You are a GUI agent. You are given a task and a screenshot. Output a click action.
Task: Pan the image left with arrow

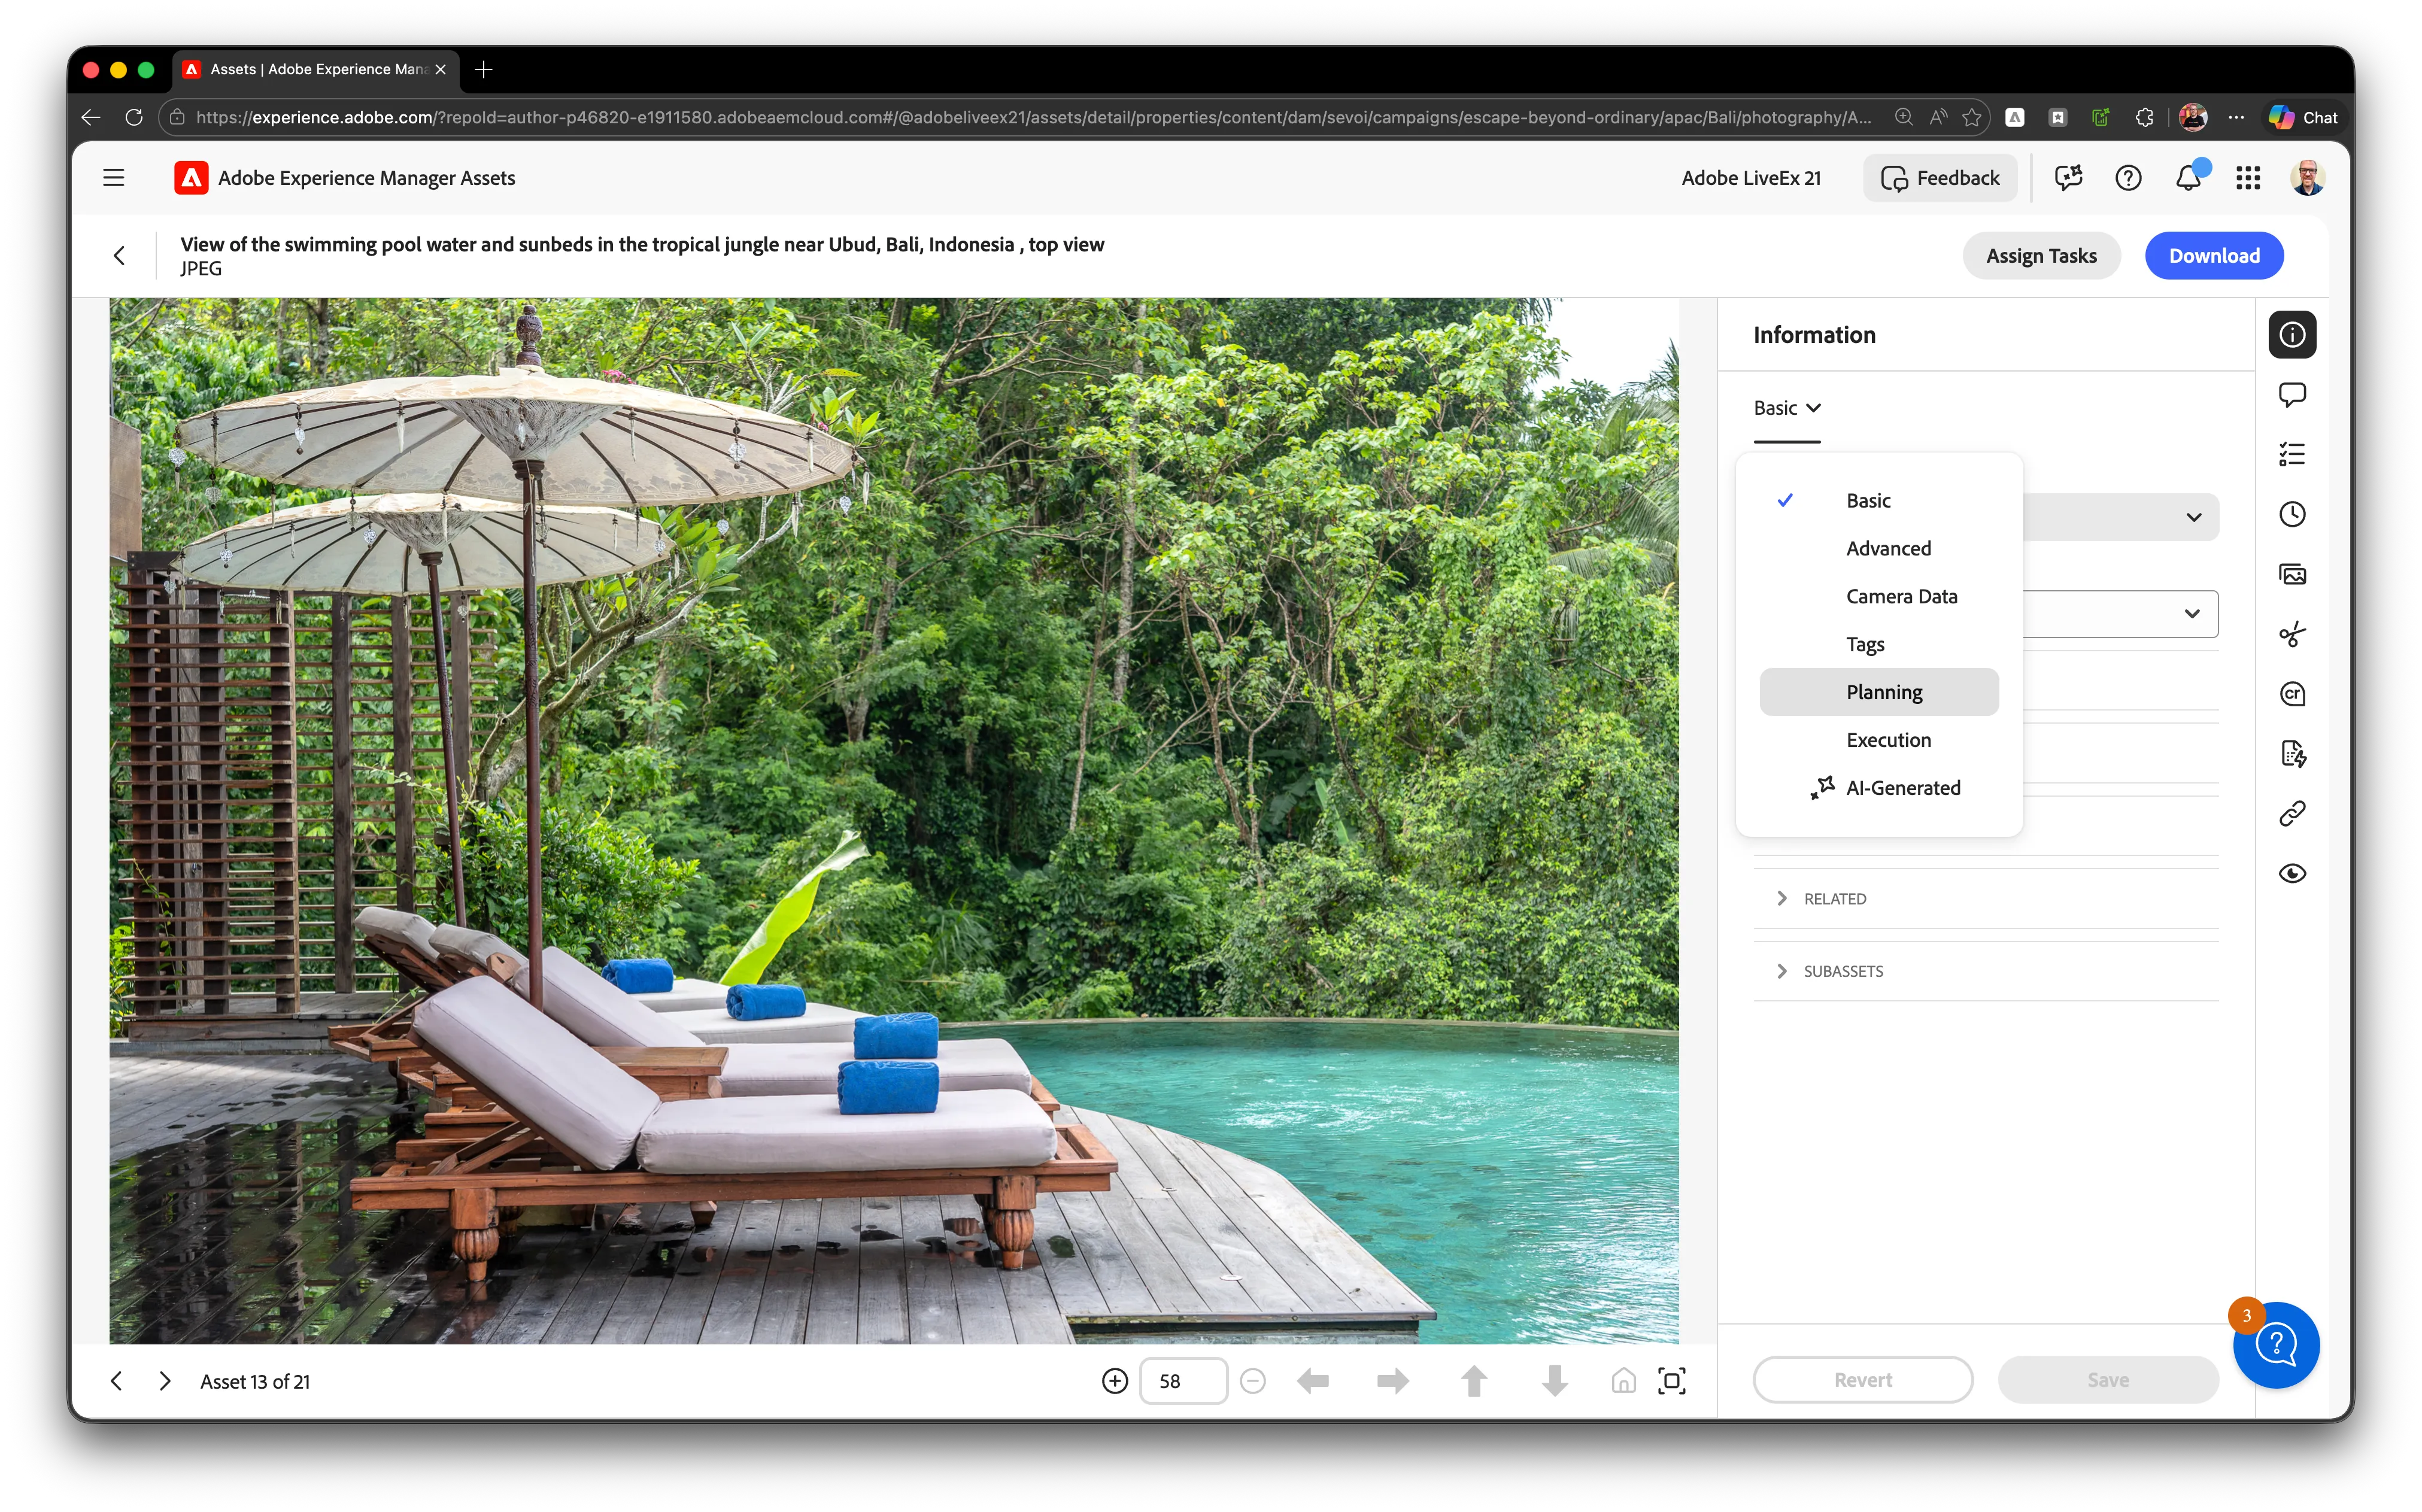pyautogui.click(x=1313, y=1381)
